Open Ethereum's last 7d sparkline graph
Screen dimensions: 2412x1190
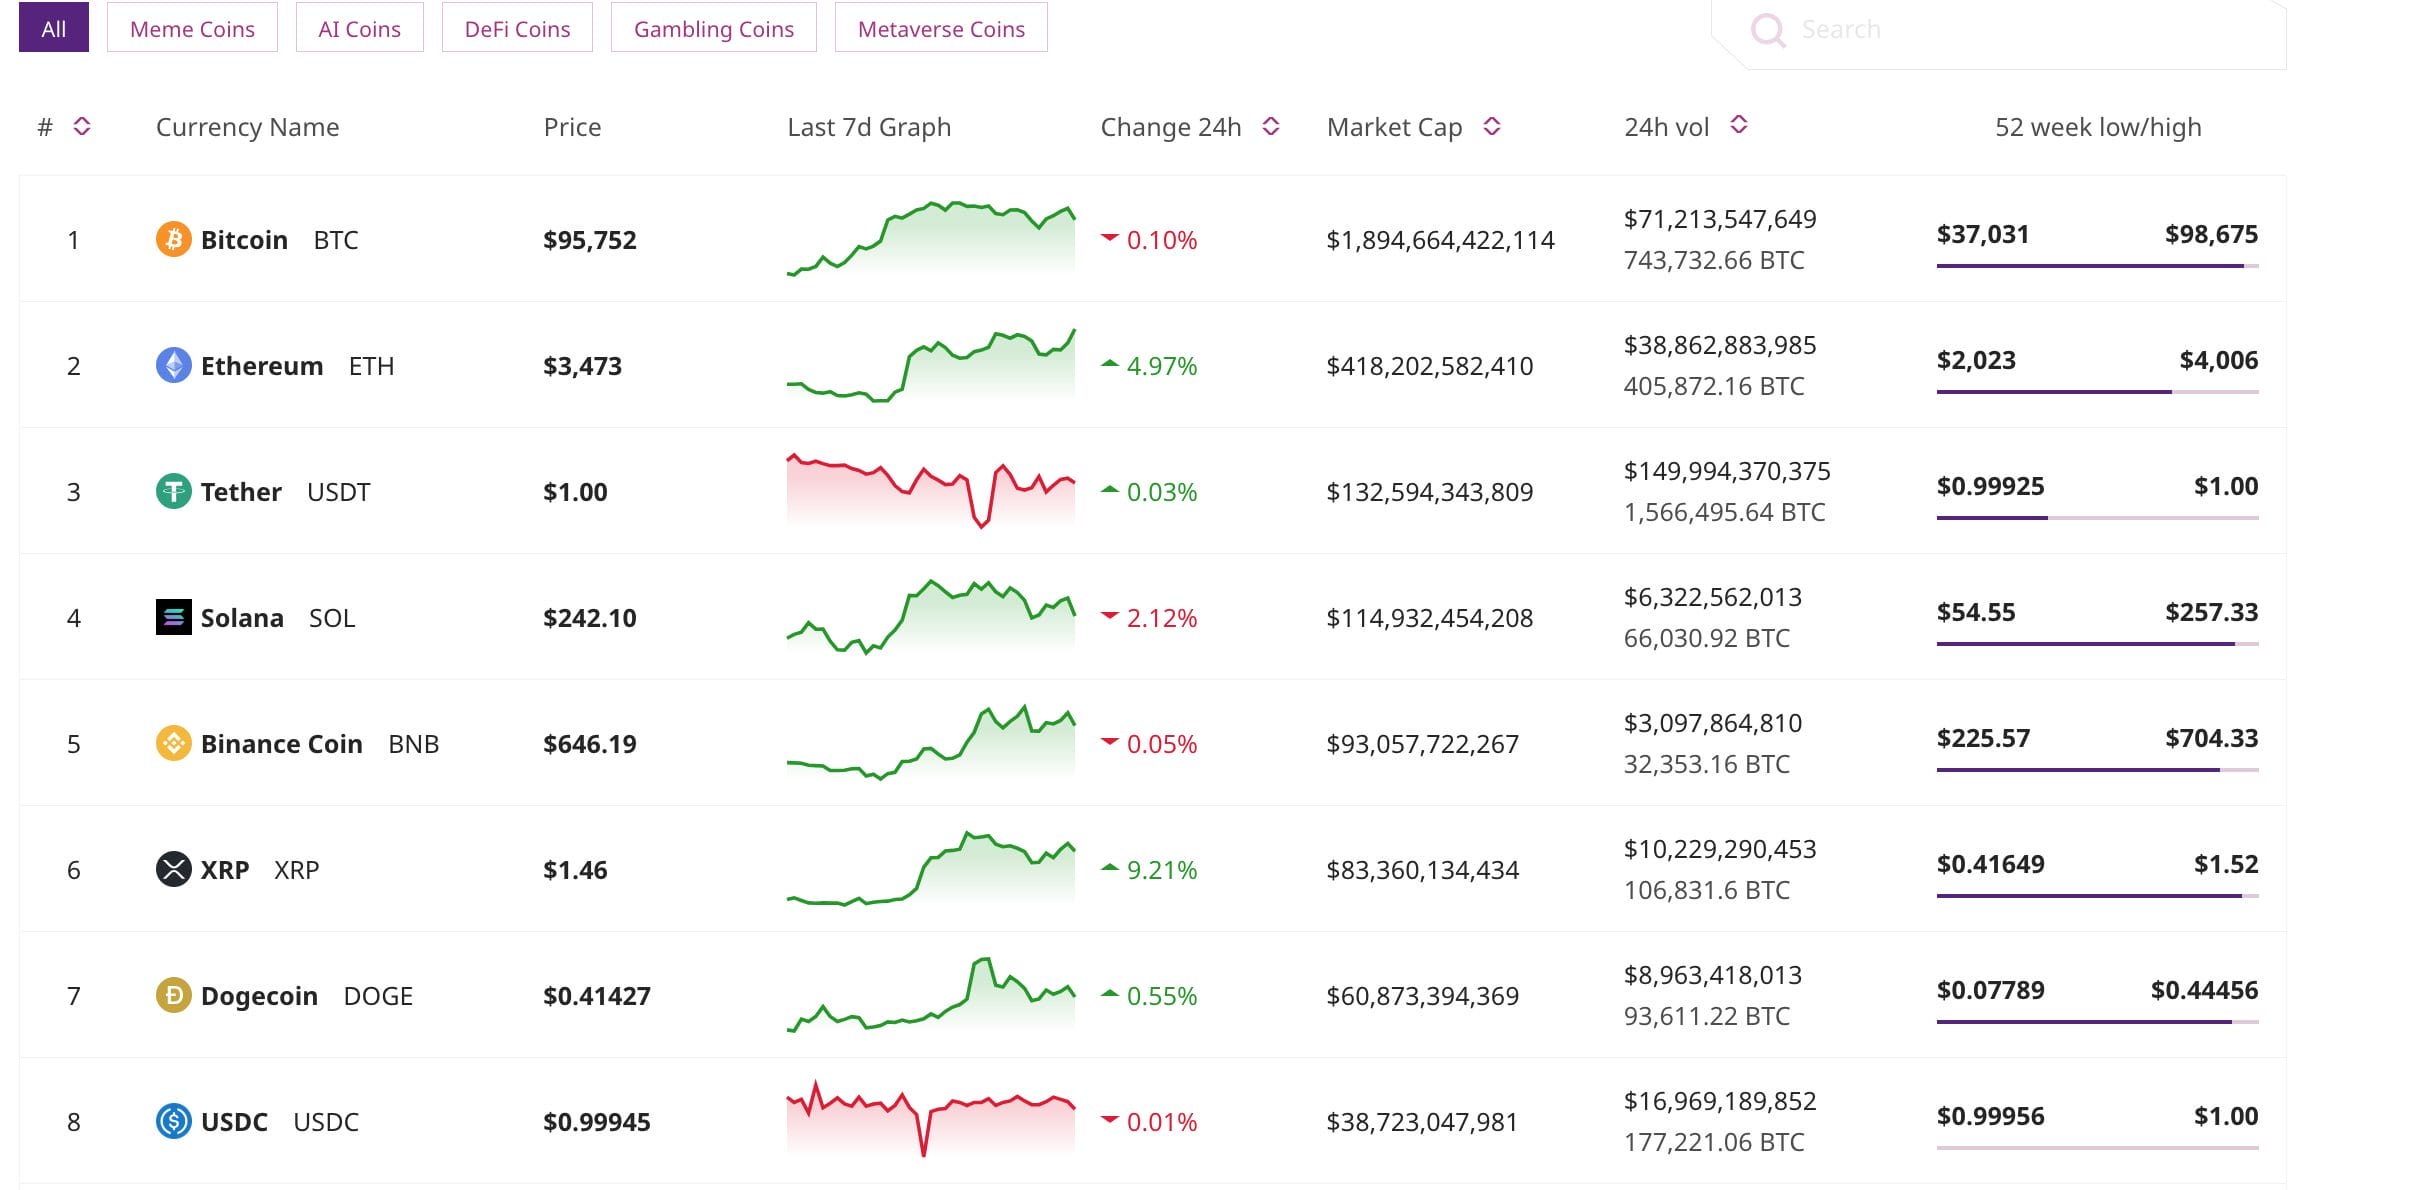click(x=931, y=365)
